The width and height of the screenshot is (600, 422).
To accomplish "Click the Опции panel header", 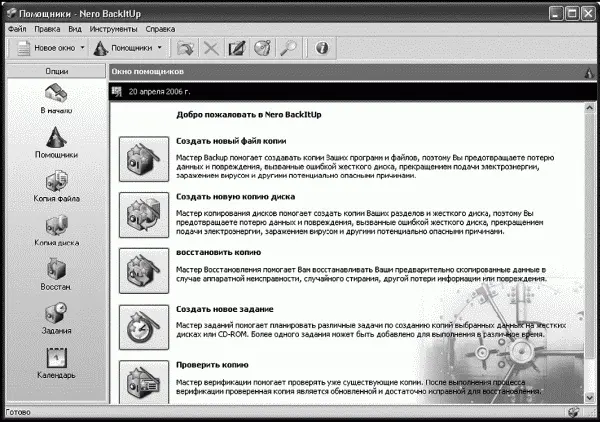I will [56, 71].
